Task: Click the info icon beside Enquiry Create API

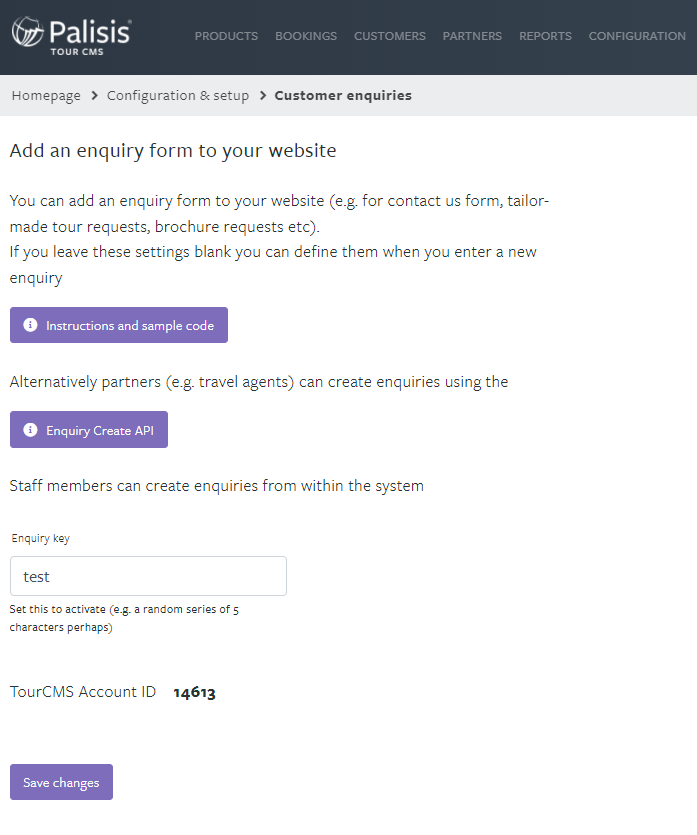Action: (x=30, y=430)
